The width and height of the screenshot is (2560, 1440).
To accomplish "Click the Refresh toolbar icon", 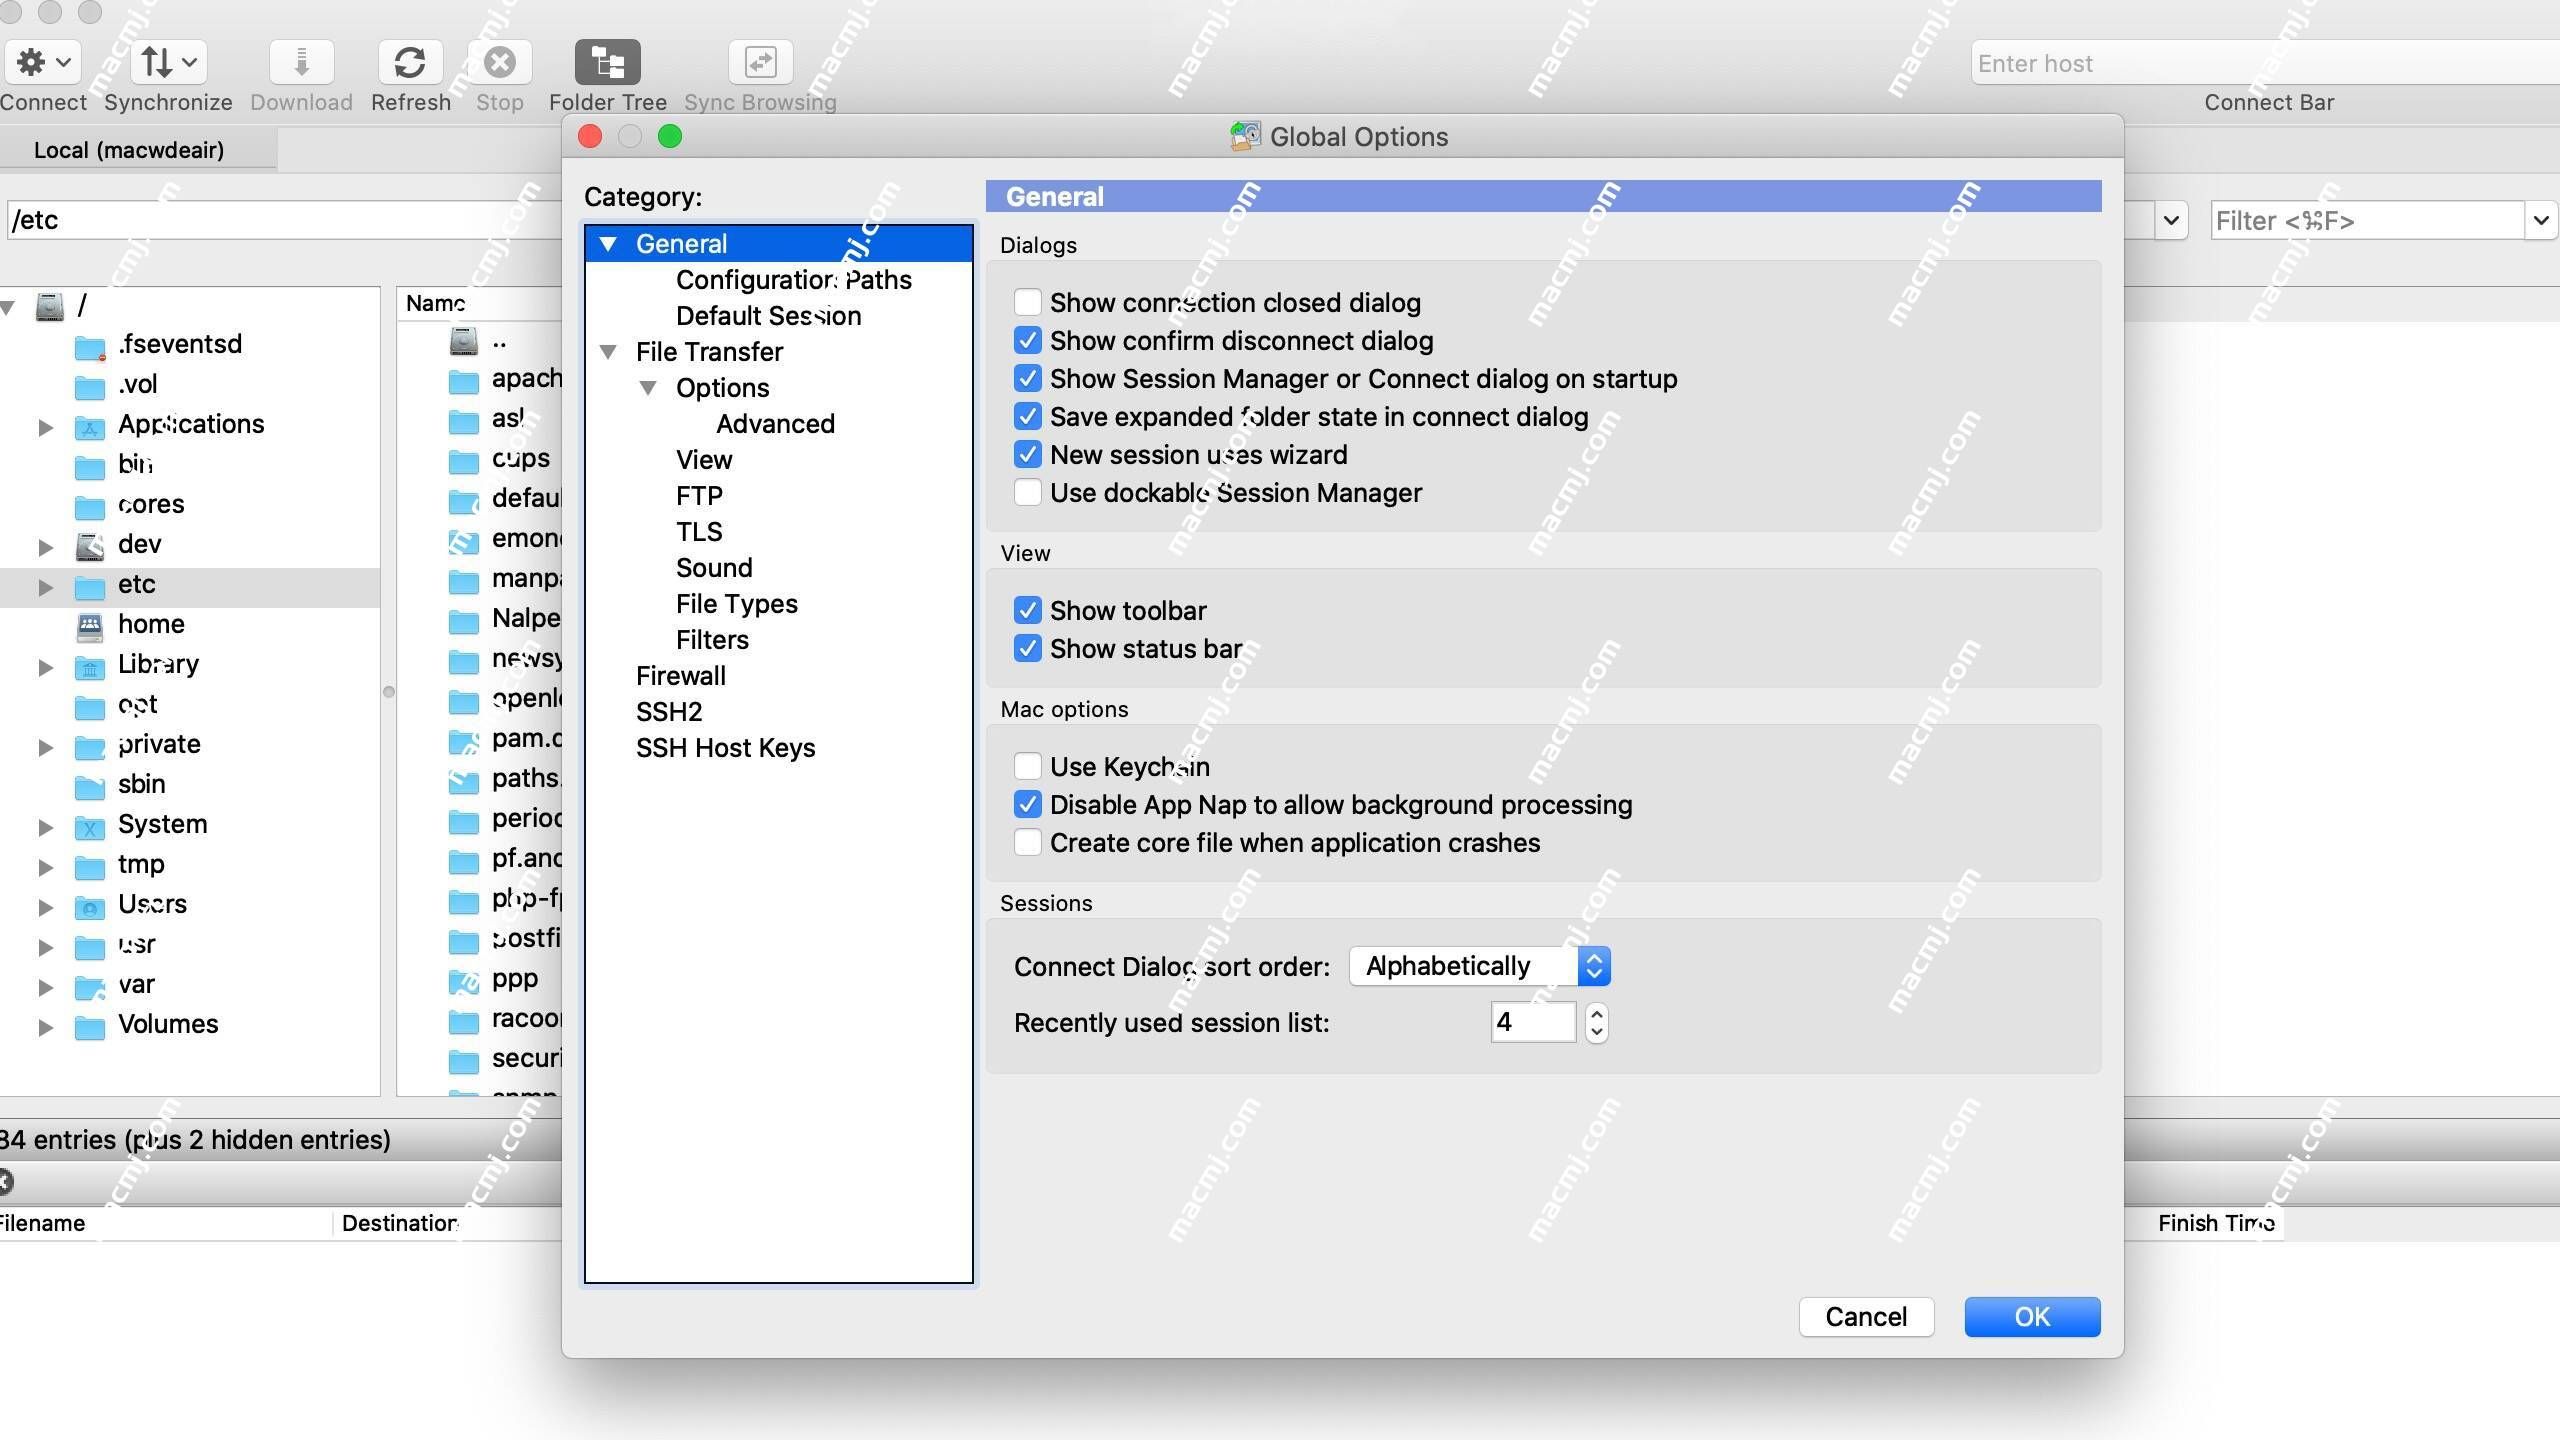I will point(410,62).
